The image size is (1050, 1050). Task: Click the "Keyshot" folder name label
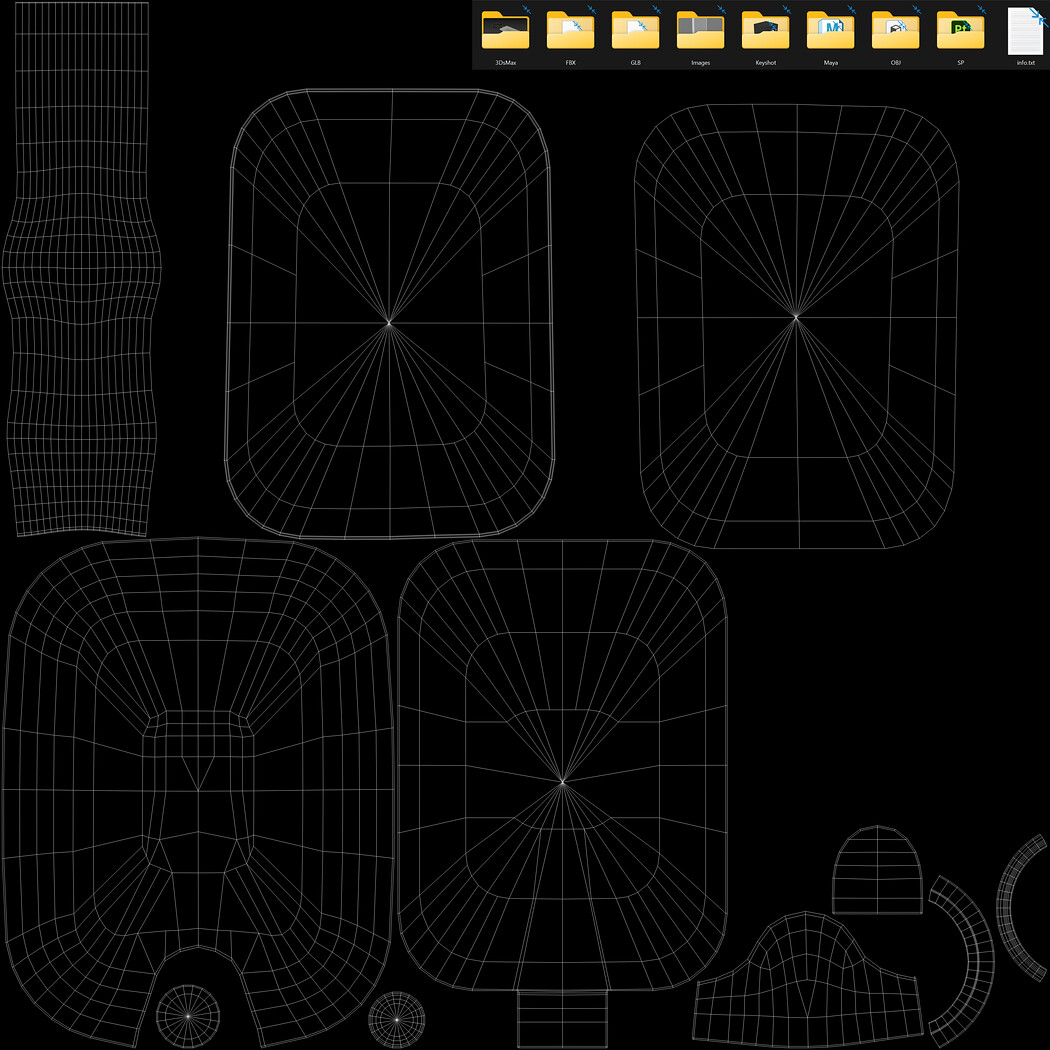coord(765,63)
